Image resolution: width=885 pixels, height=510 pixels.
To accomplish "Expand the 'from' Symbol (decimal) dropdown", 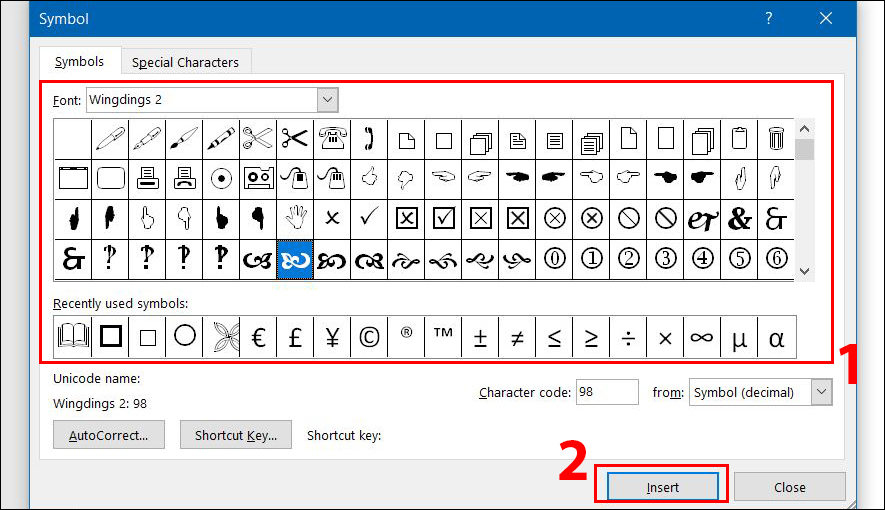I will click(821, 392).
